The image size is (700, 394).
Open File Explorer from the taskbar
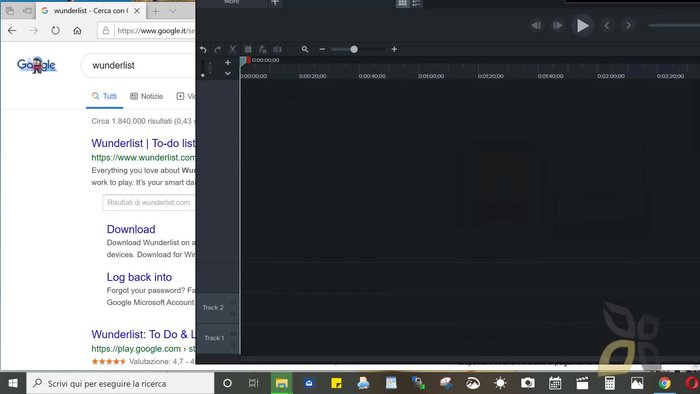[282, 383]
